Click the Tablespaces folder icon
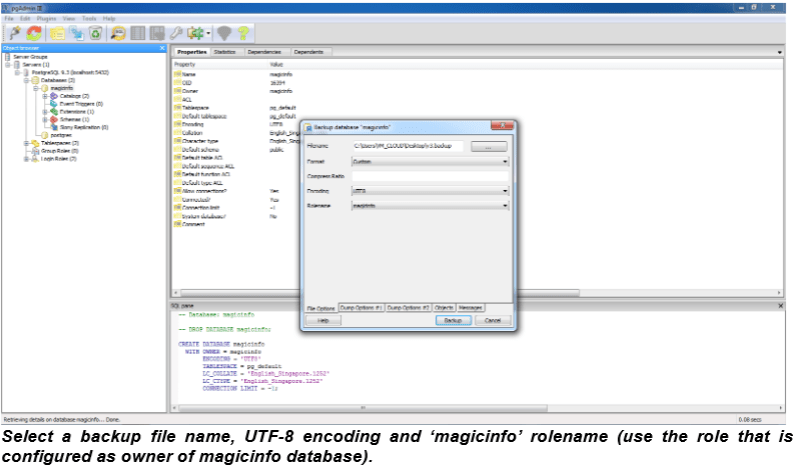796x466 pixels. tap(35, 143)
